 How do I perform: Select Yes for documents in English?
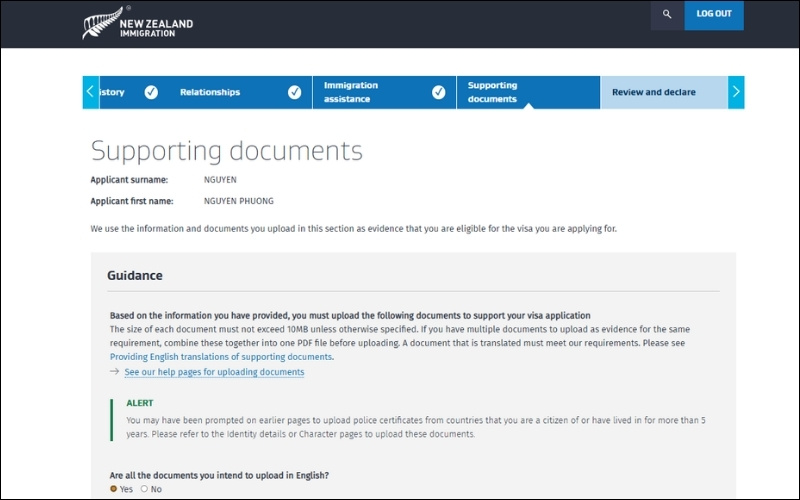point(114,489)
